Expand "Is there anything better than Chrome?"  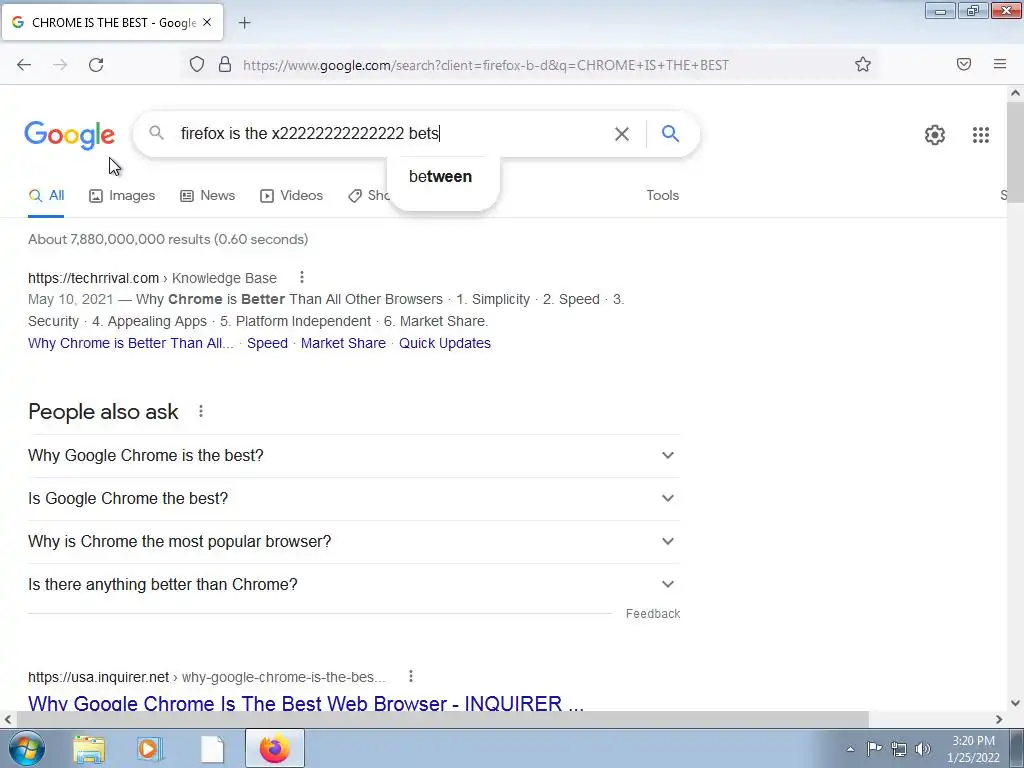click(x=354, y=584)
